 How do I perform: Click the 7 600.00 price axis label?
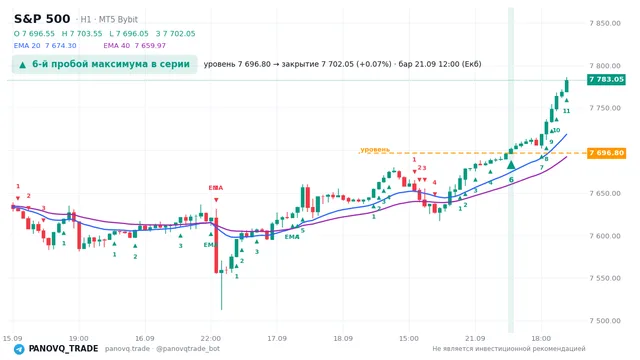pyautogui.click(x=605, y=236)
